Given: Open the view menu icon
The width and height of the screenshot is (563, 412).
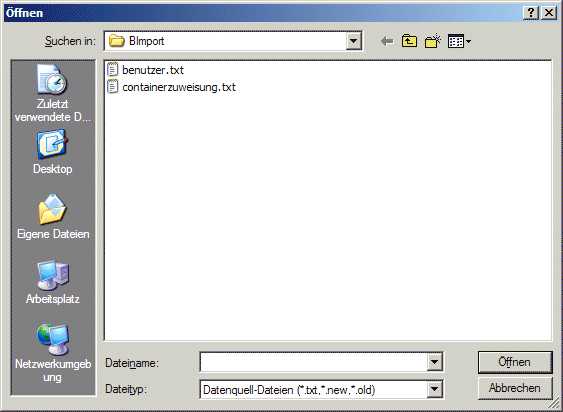Looking at the screenshot, I should pyautogui.click(x=459, y=41).
